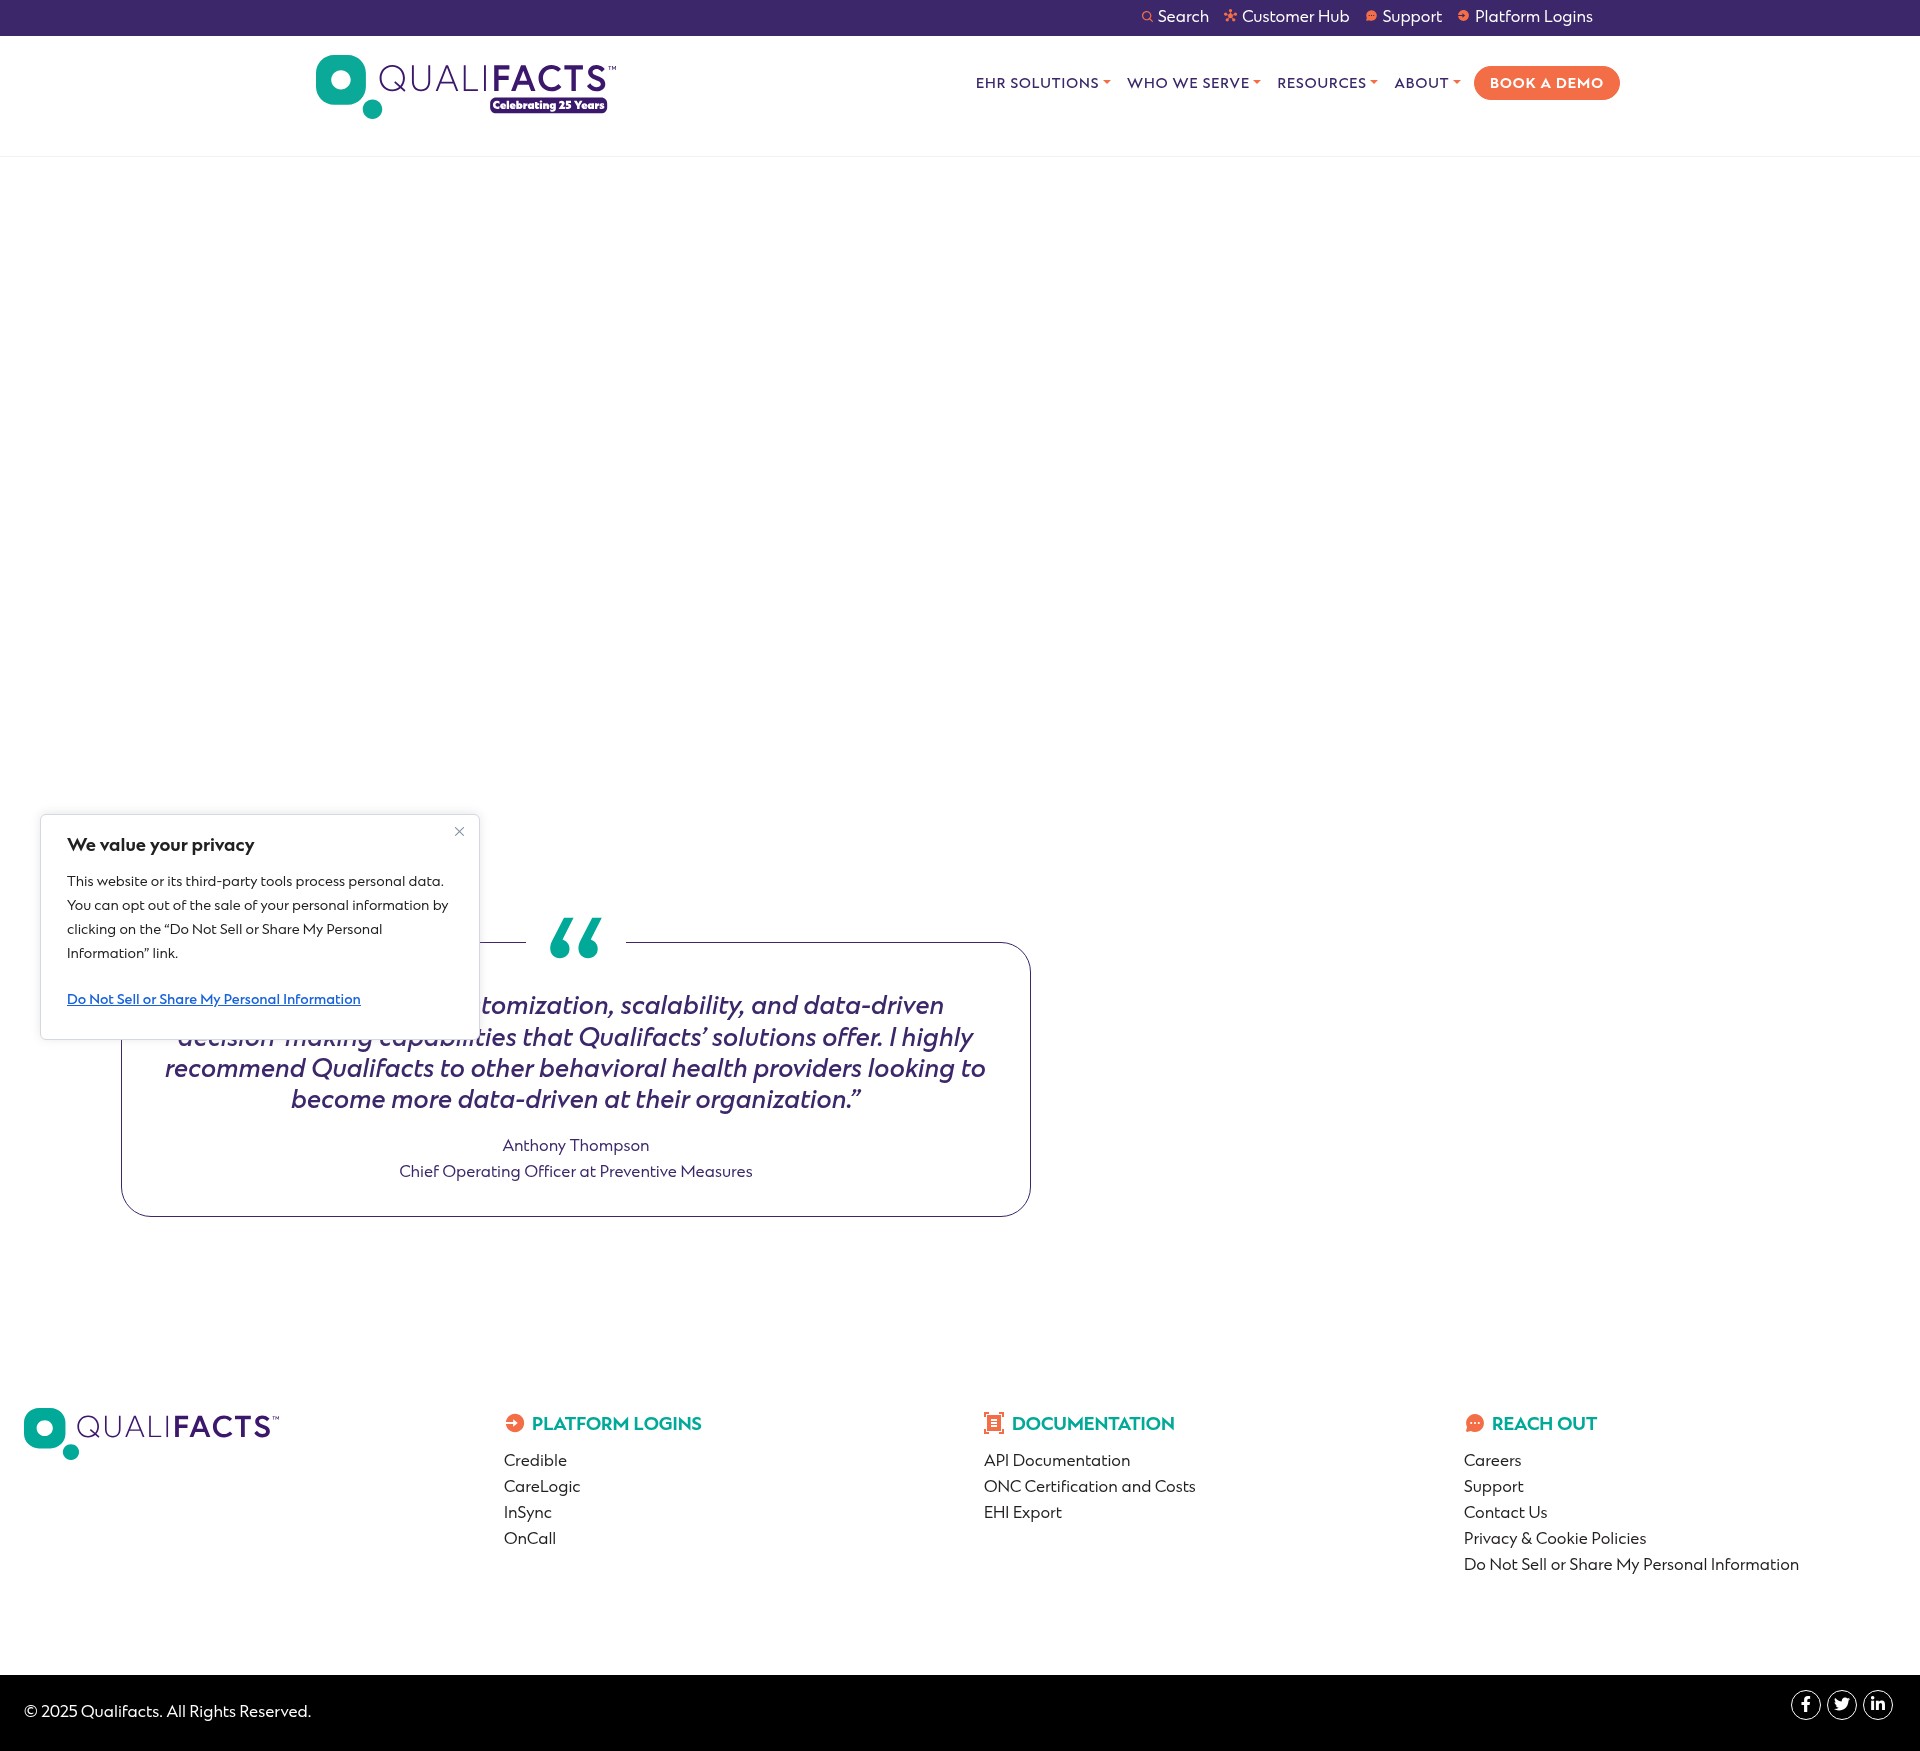The height and width of the screenshot is (1751, 1920).
Task: Open the InSync login link
Action: (x=527, y=1512)
